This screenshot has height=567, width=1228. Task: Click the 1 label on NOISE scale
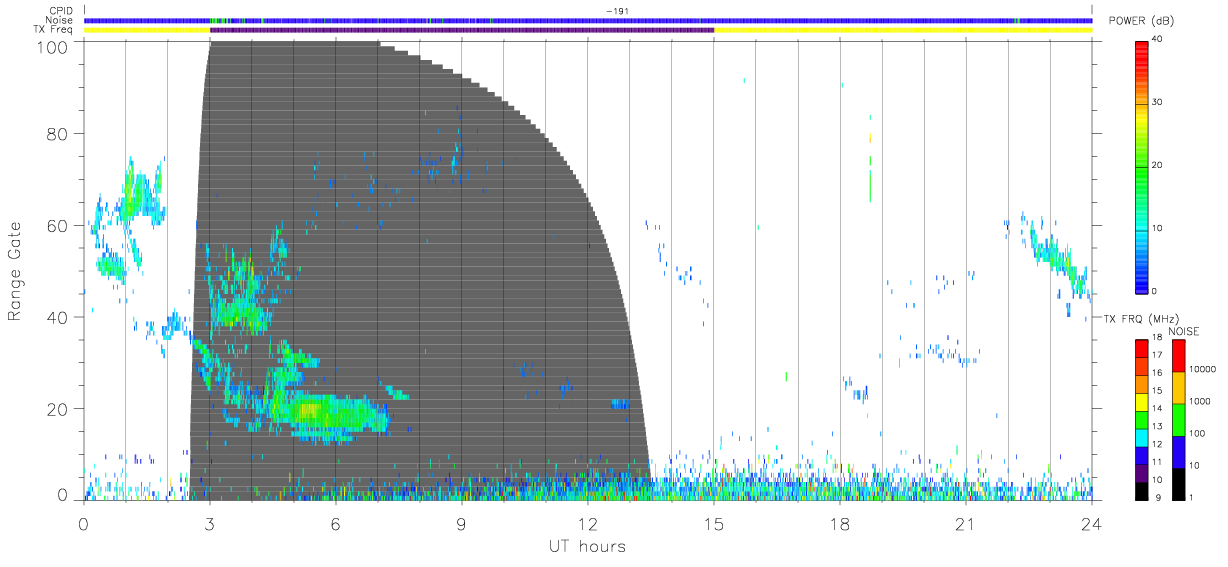pyautogui.click(x=1192, y=497)
